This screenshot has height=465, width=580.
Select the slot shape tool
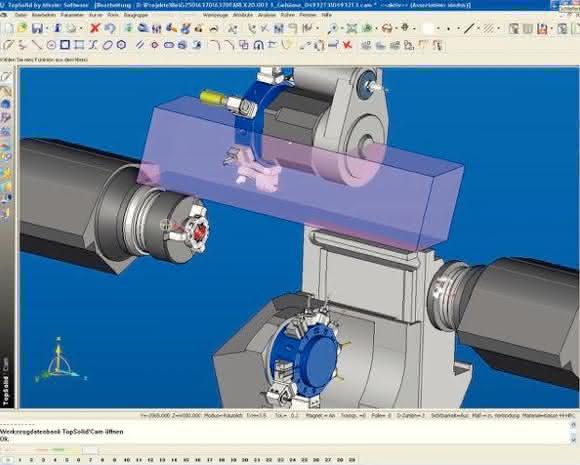pyautogui.click(x=169, y=45)
